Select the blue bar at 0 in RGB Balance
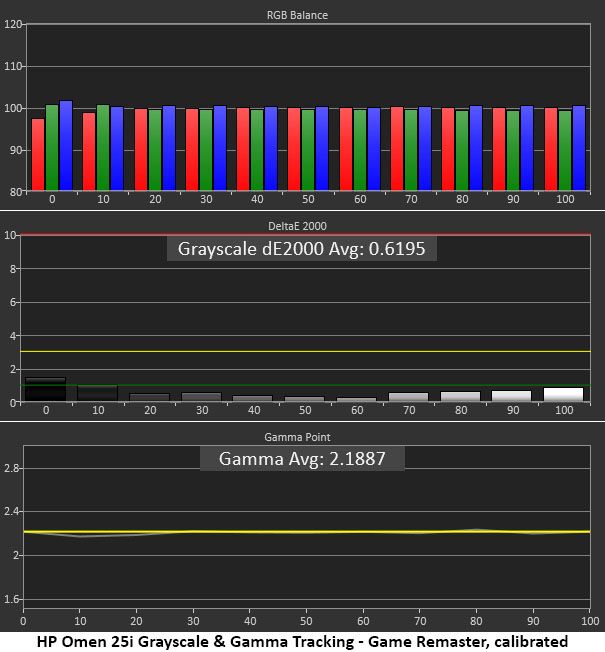 tap(66, 146)
